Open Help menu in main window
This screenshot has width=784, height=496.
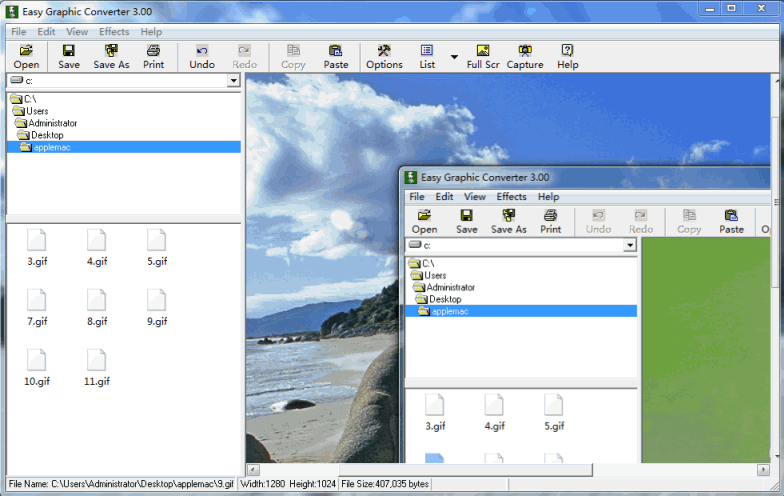[x=151, y=32]
